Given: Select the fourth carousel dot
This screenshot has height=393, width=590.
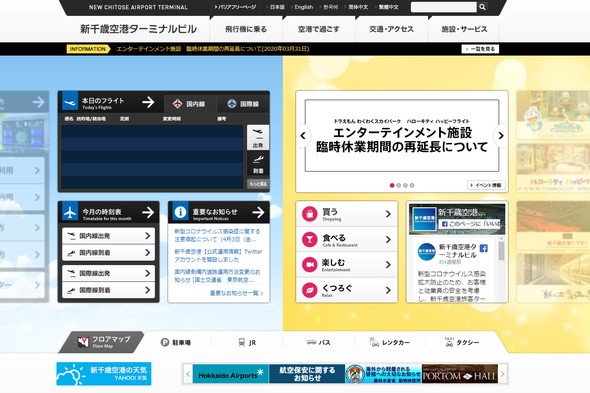Looking at the screenshot, I should pyautogui.click(x=412, y=185).
